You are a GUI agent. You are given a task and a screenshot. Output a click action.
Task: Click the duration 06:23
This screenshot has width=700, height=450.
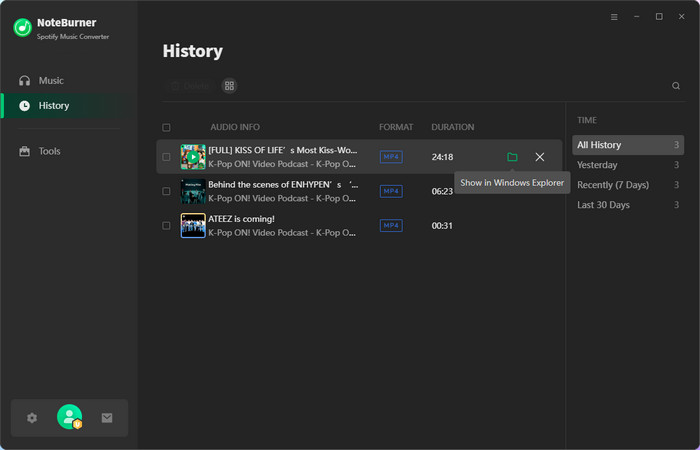[x=442, y=192]
